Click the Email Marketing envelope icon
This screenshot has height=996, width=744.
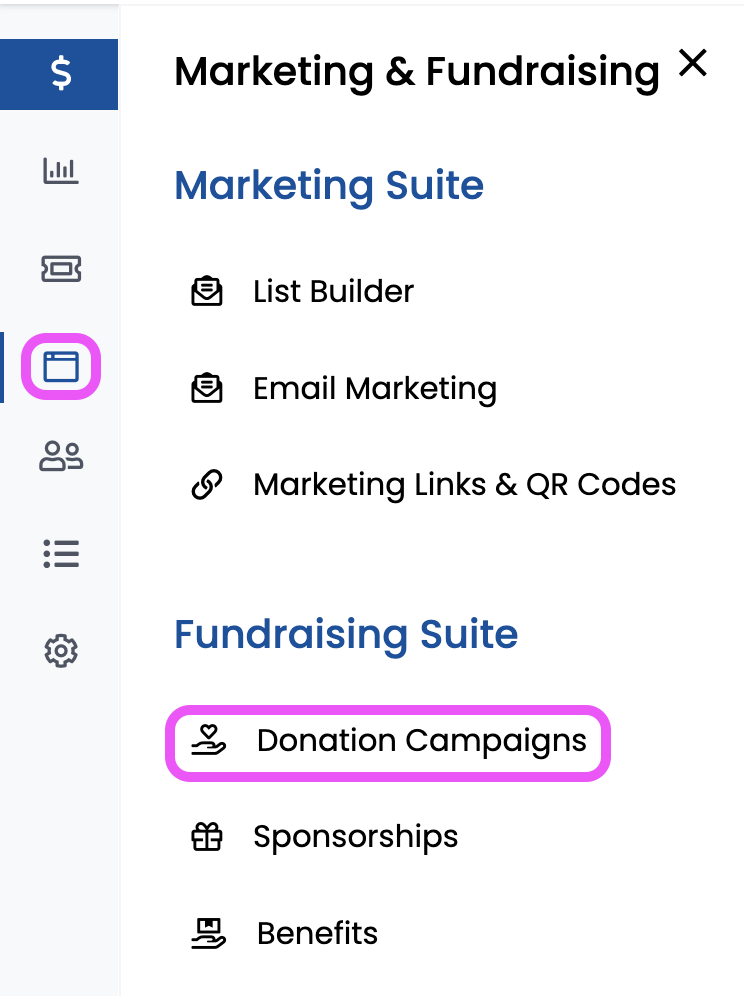pyautogui.click(x=207, y=388)
